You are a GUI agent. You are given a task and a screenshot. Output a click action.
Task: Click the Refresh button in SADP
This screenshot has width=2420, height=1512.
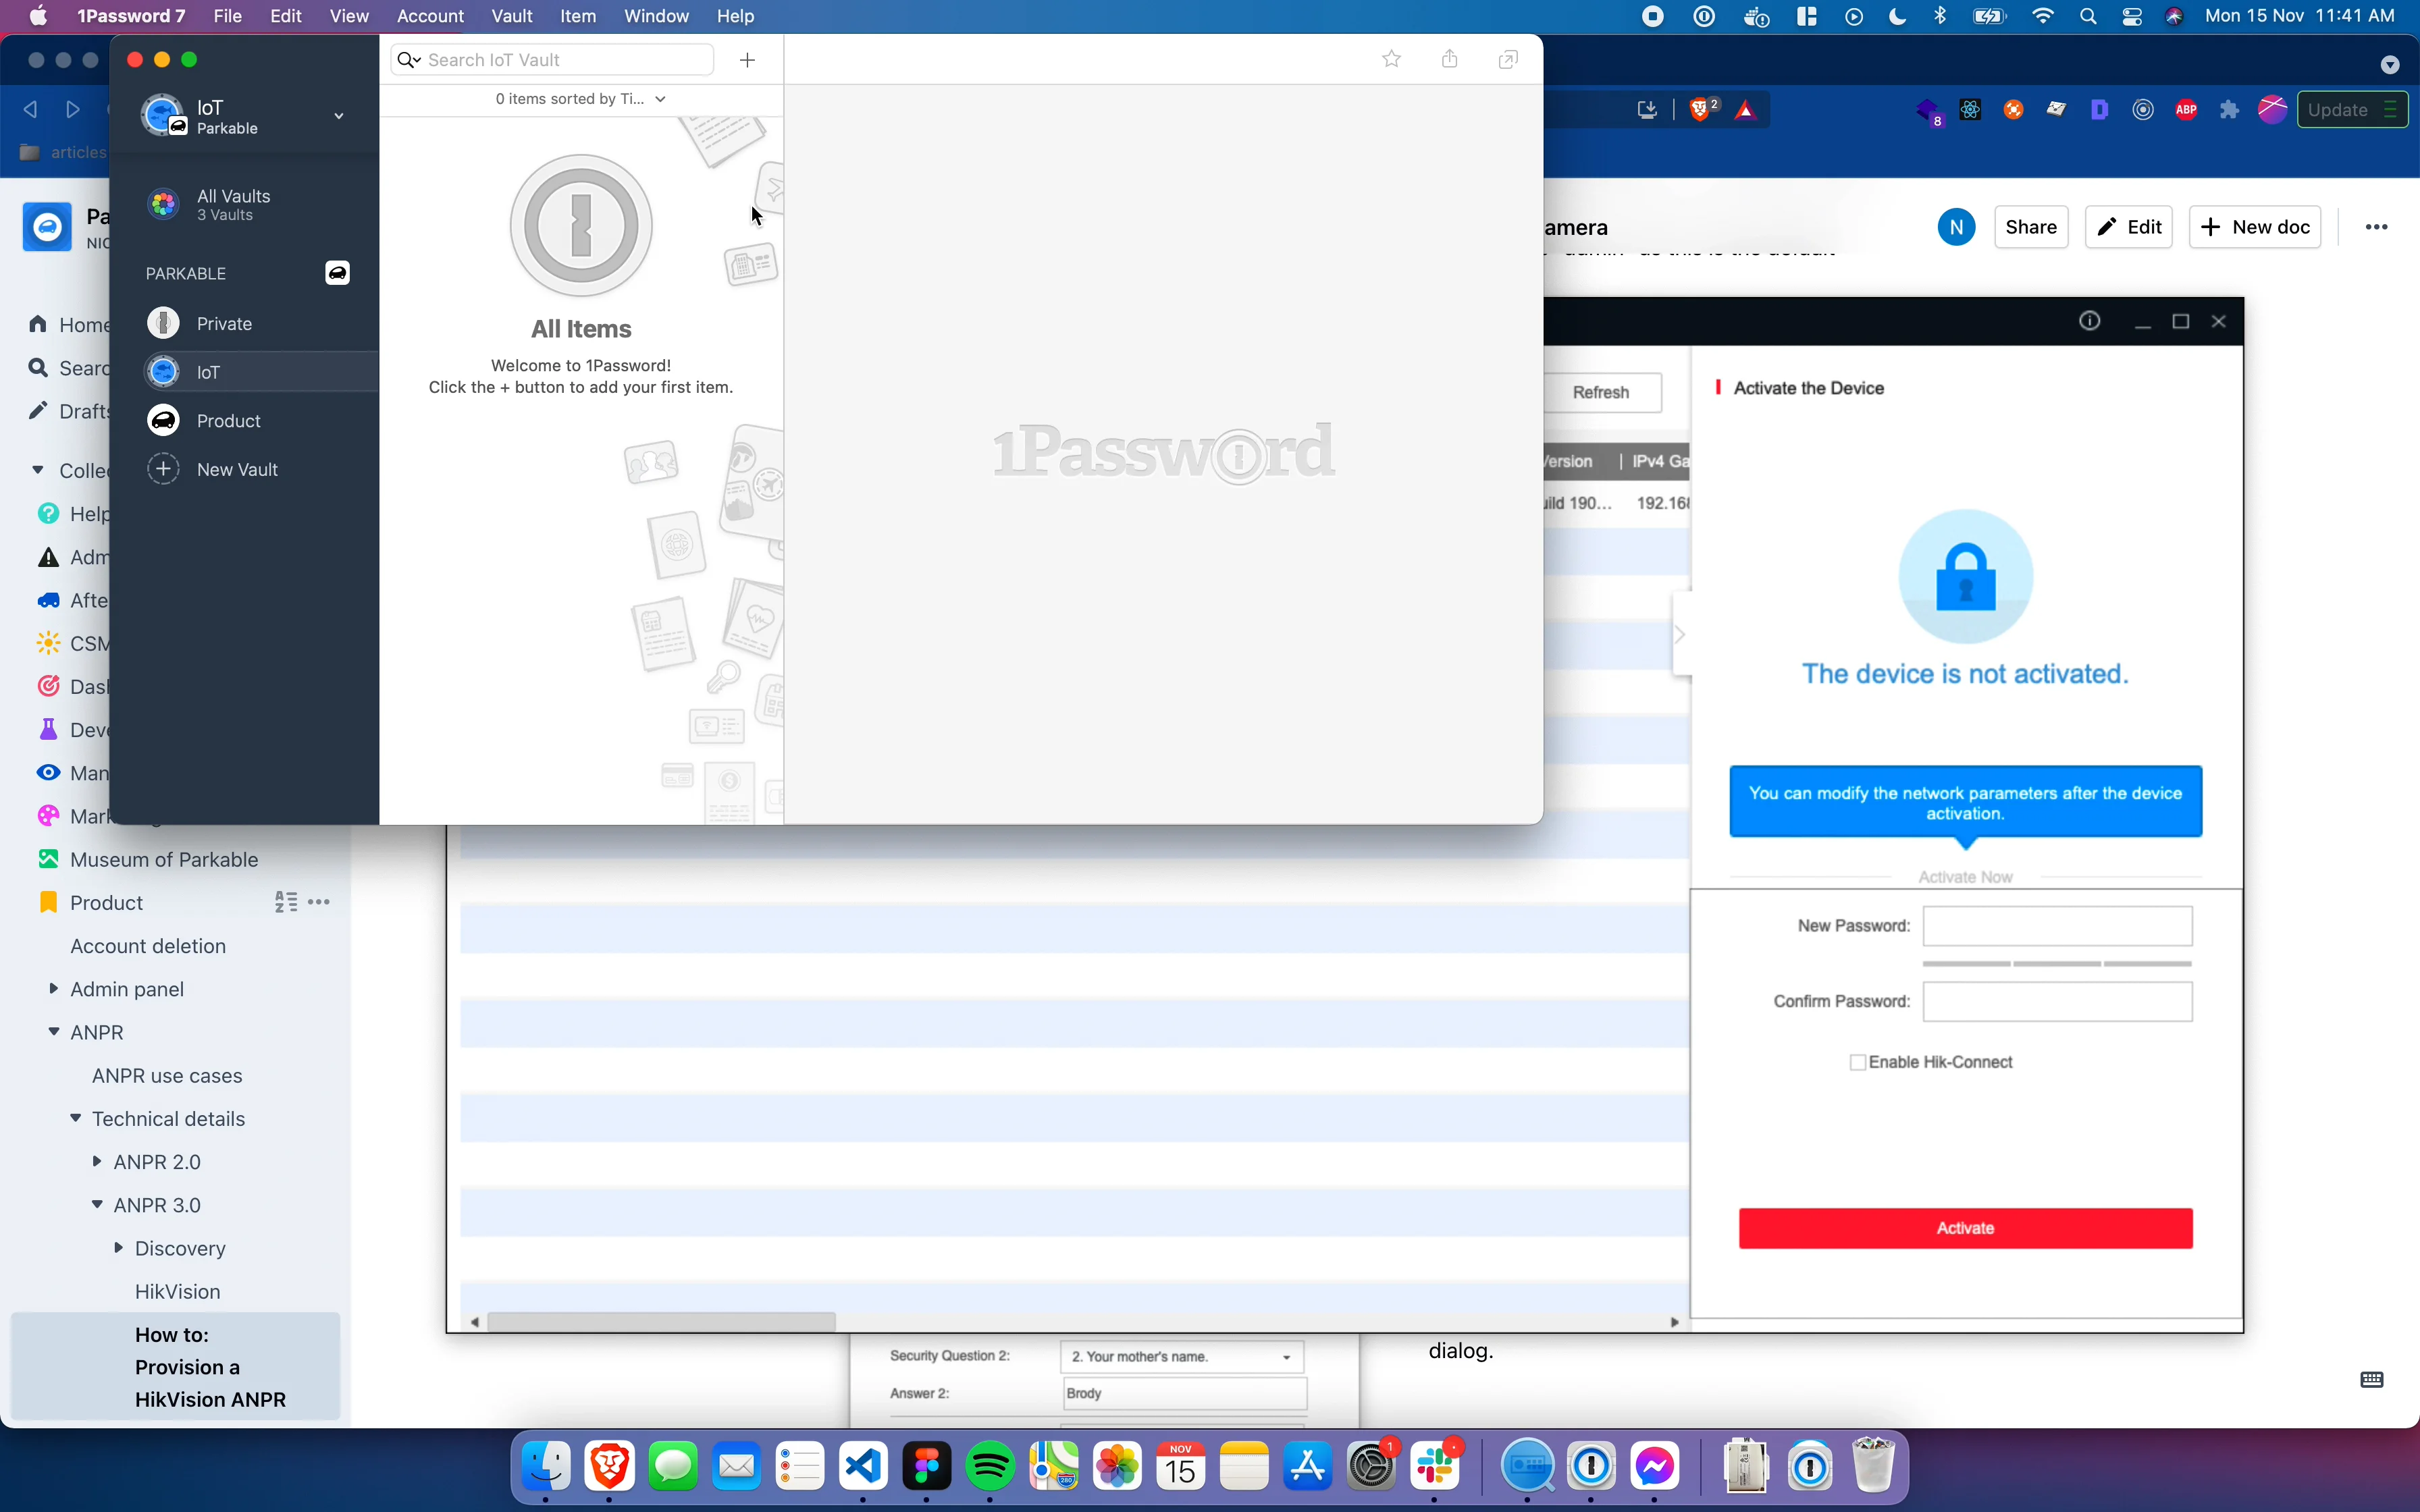(x=1600, y=392)
